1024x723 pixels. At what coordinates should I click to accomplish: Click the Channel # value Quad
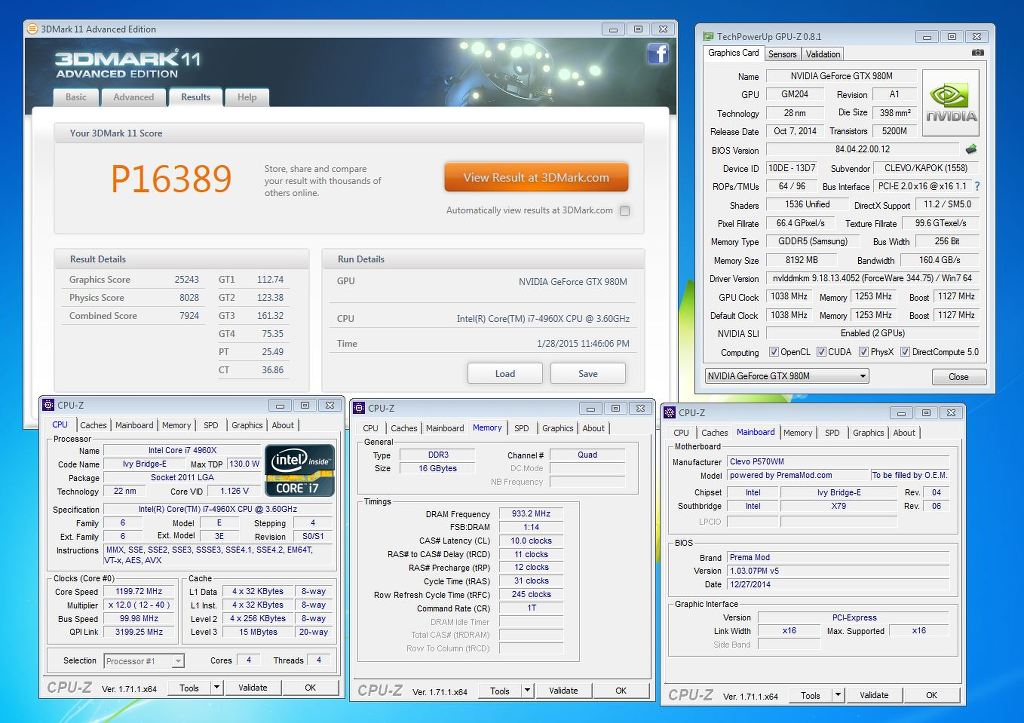coord(587,455)
